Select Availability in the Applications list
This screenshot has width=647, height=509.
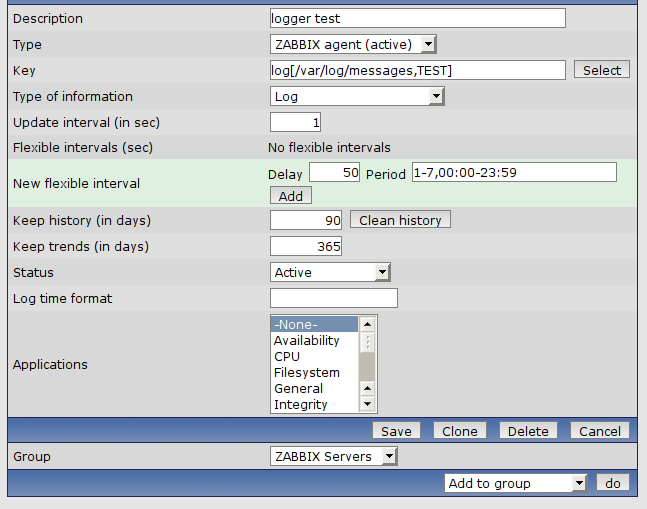coord(314,341)
